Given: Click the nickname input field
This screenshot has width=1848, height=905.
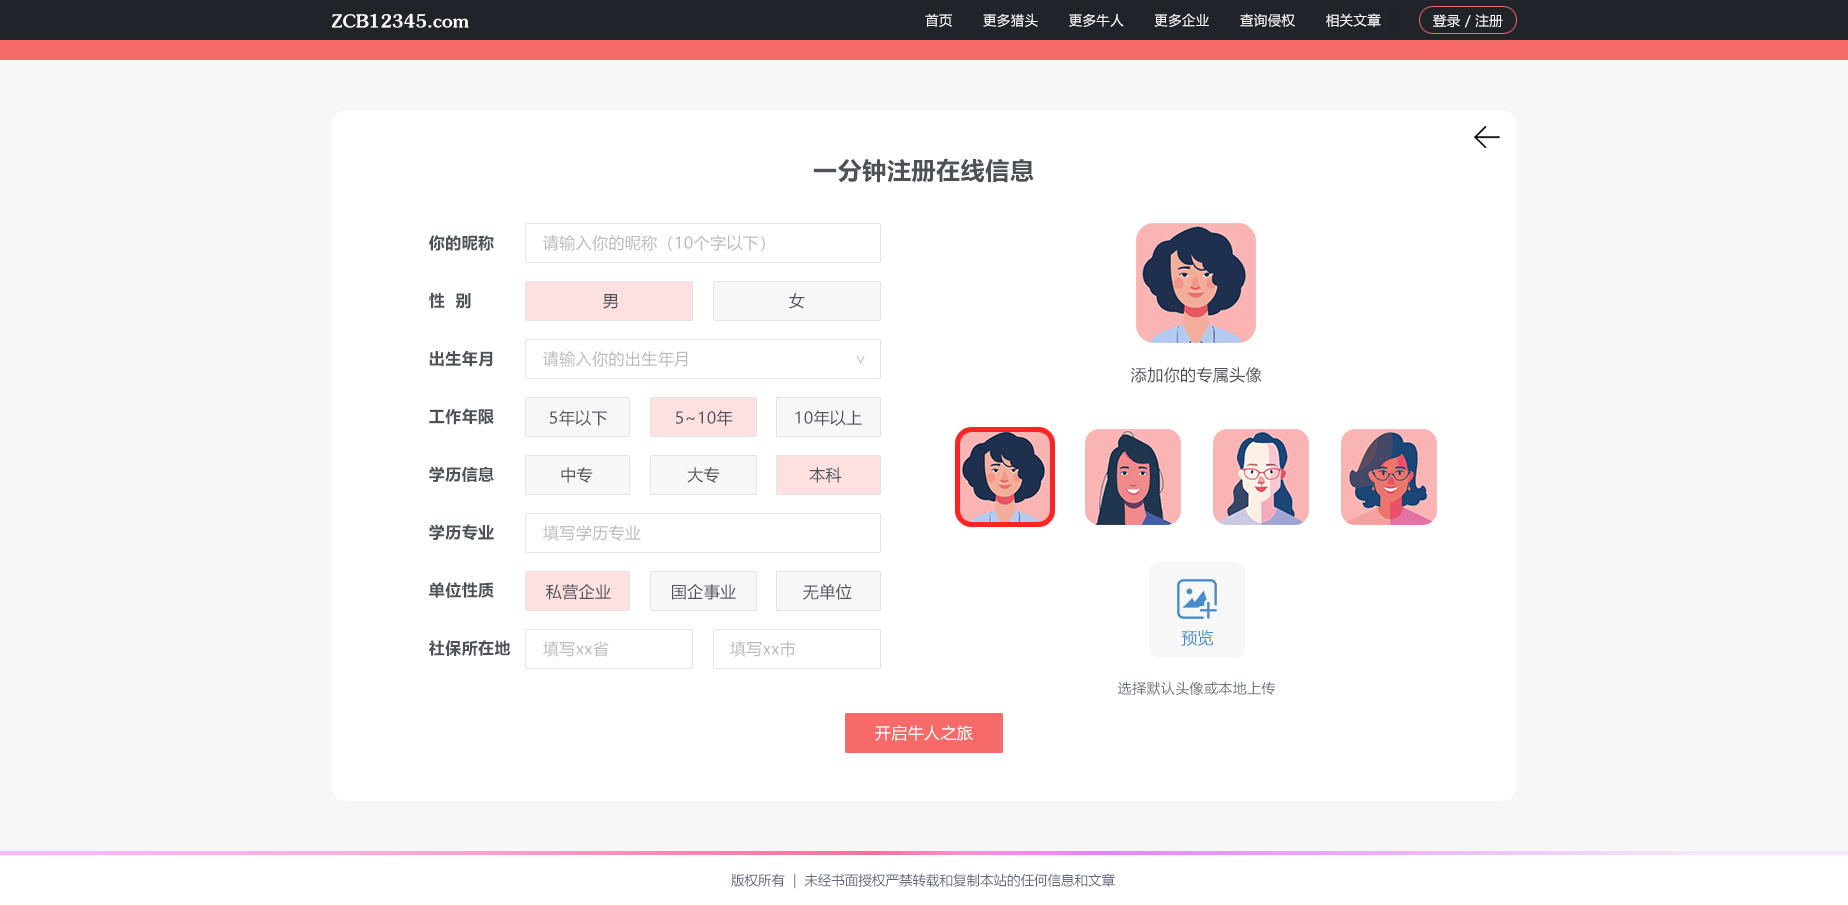Looking at the screenshot, I should (x=703, y=243).
